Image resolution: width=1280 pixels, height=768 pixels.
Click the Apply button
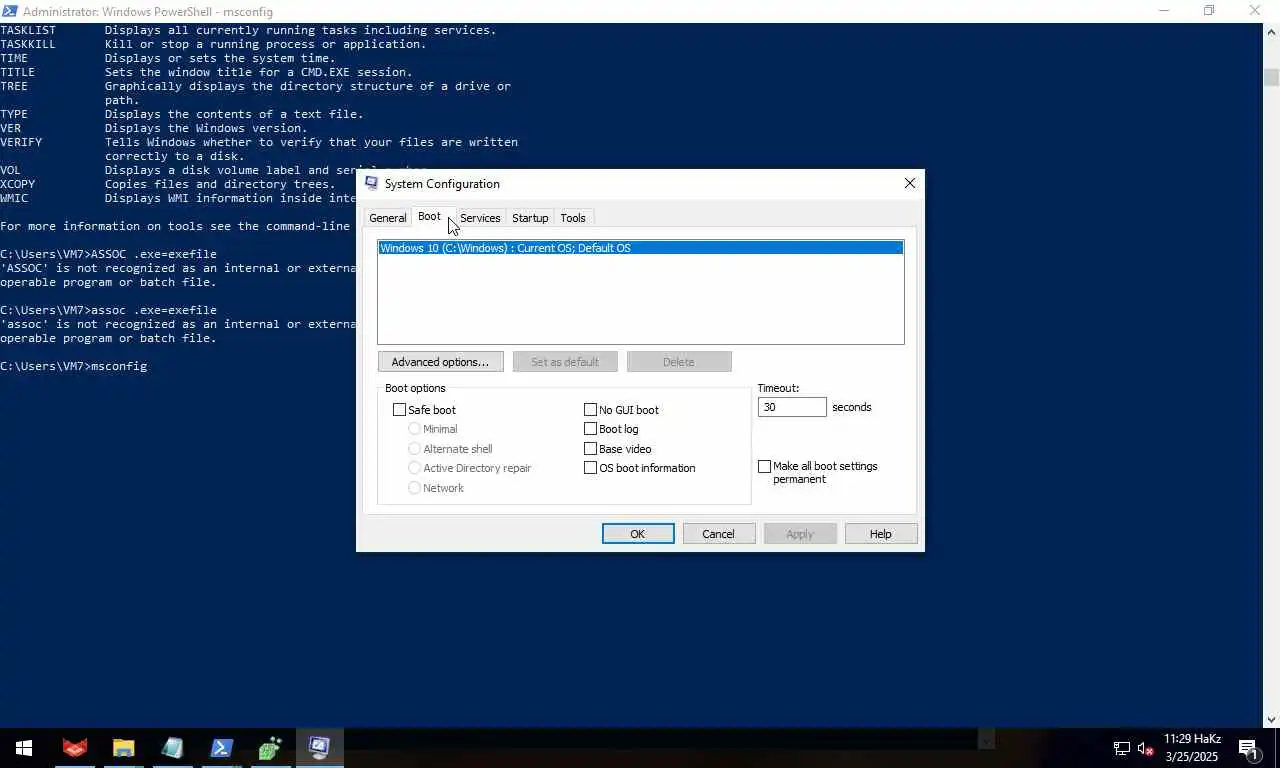[800, 534]
